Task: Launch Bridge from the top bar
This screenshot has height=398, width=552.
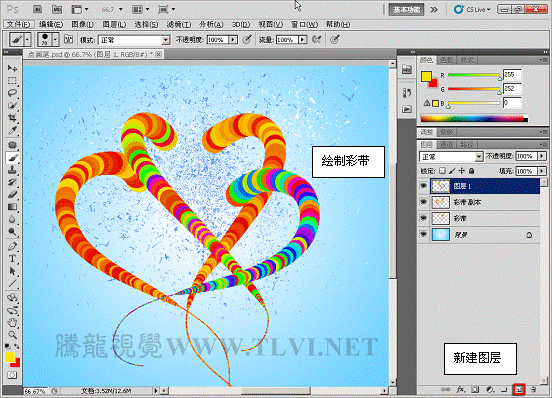Action: tap(37, 9)
